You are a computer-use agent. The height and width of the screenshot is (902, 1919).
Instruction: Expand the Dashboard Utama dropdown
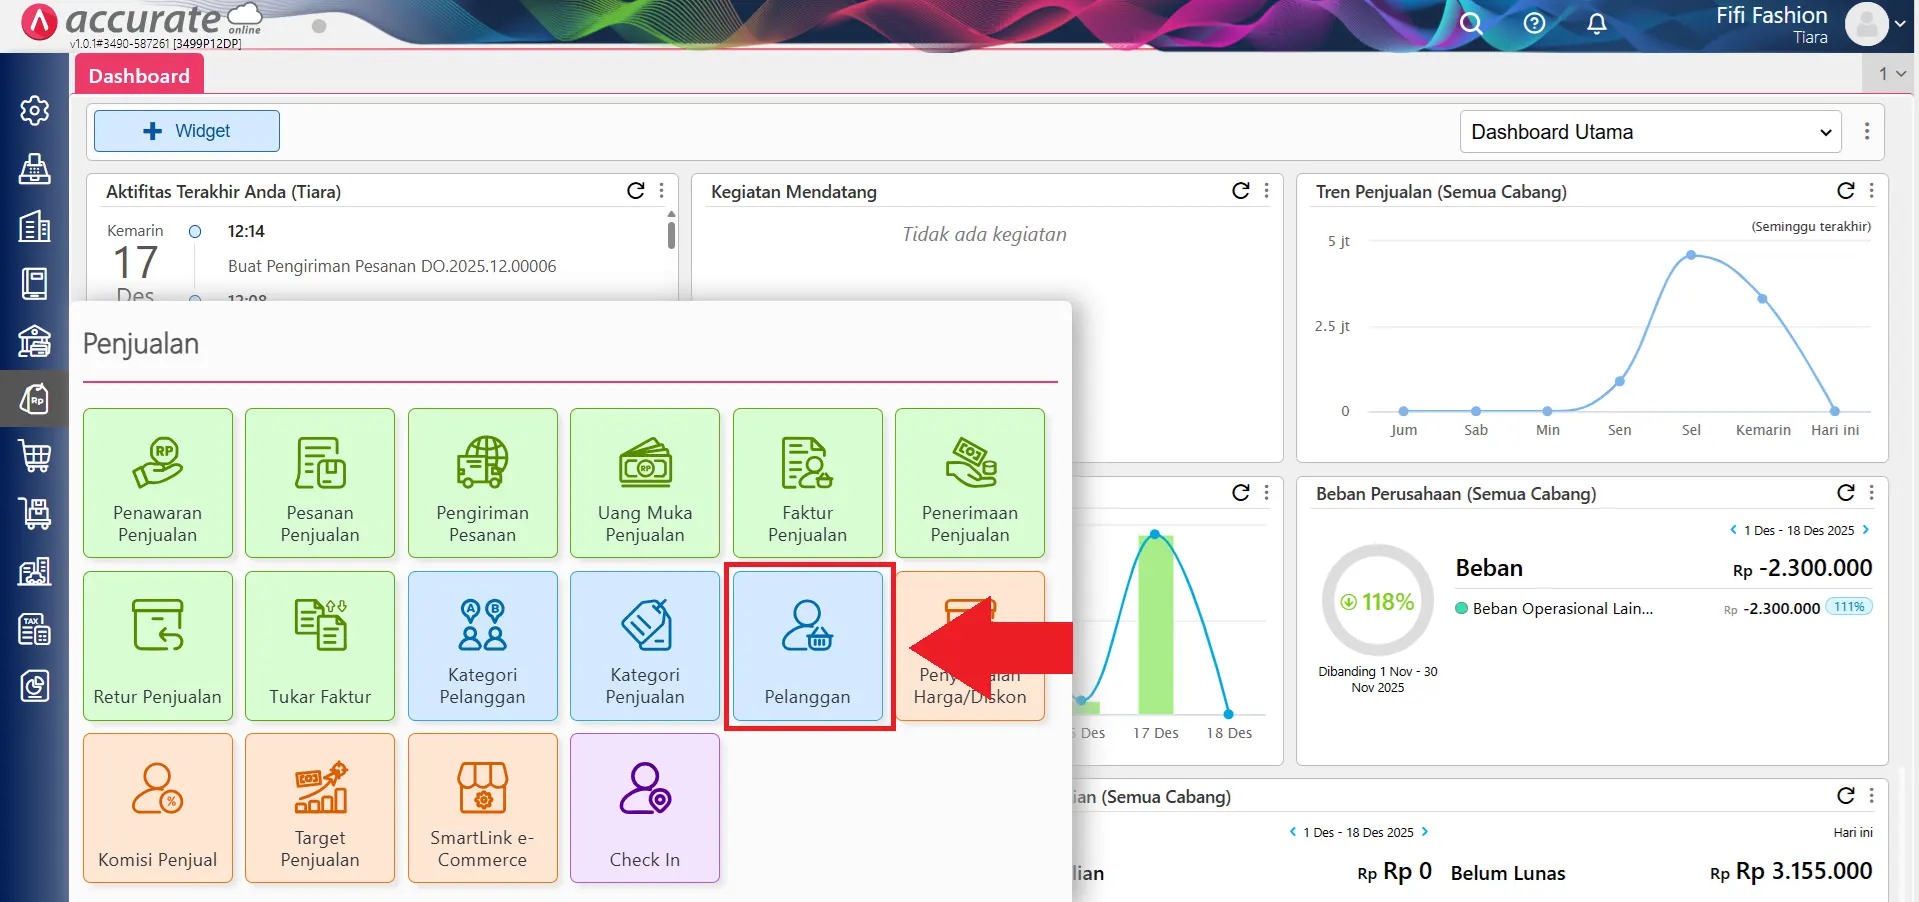1650,132
